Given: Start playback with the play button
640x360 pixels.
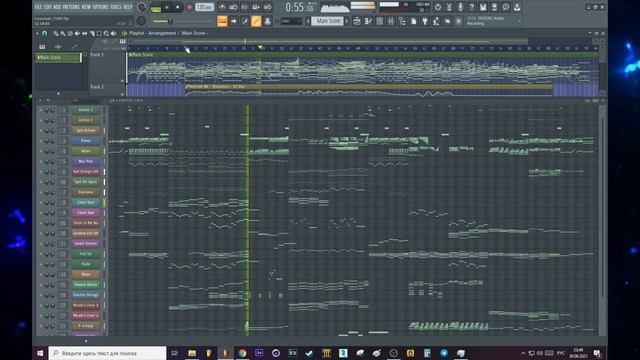Looking at the screenshot, I should click(167, 7).
